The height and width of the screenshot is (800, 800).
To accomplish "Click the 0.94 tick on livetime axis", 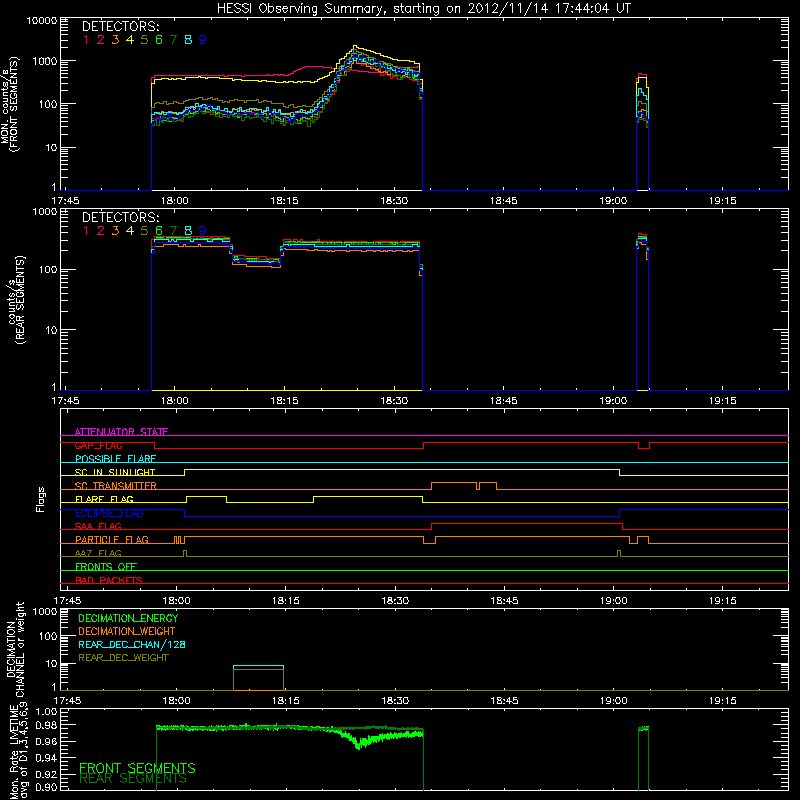I will tap(46, 758).
